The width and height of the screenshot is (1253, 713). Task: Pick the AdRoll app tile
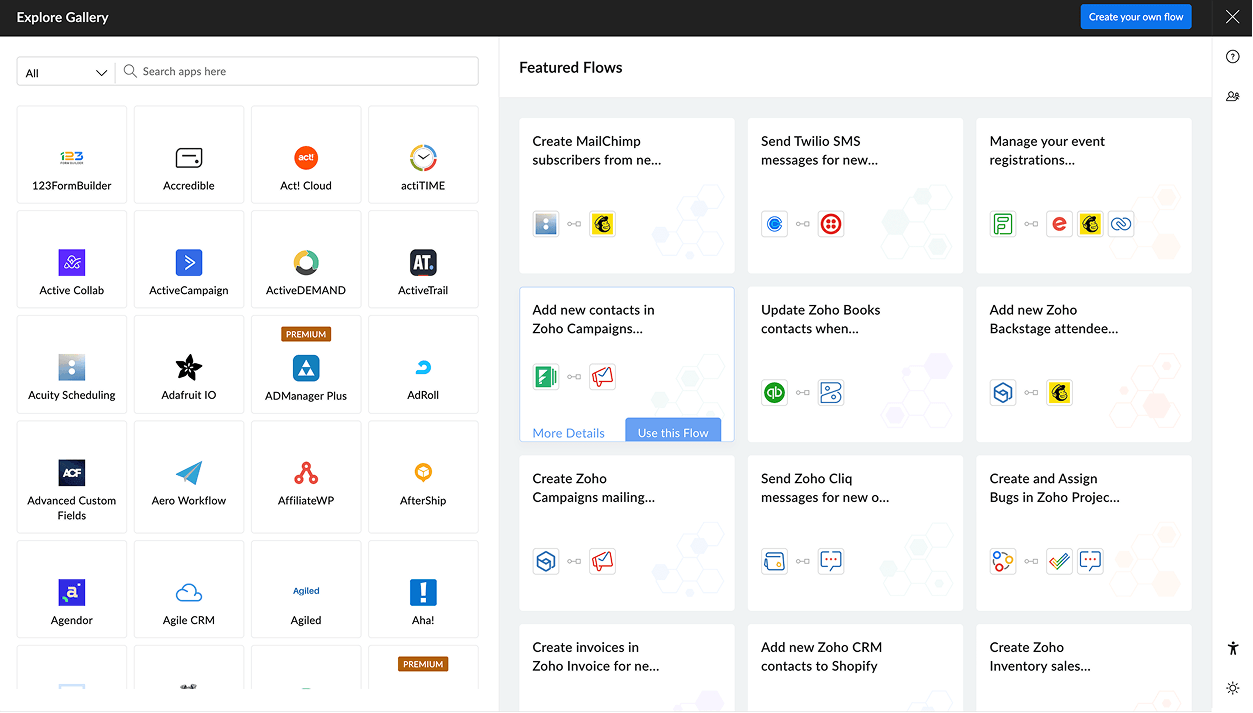tap(423, 365)
